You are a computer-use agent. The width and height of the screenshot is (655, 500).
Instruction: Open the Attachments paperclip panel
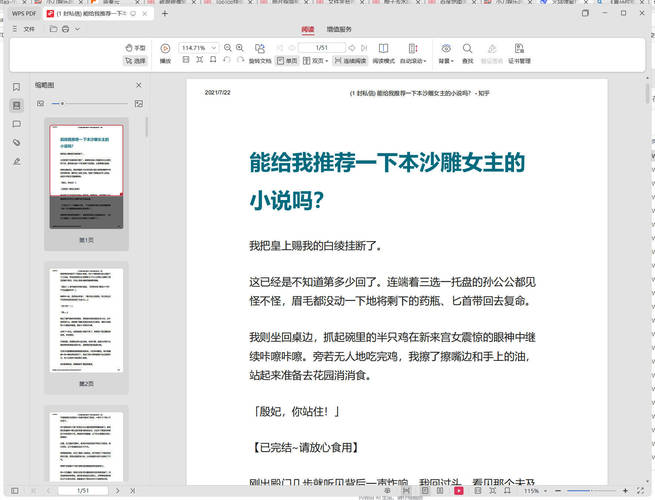point(16,143)
